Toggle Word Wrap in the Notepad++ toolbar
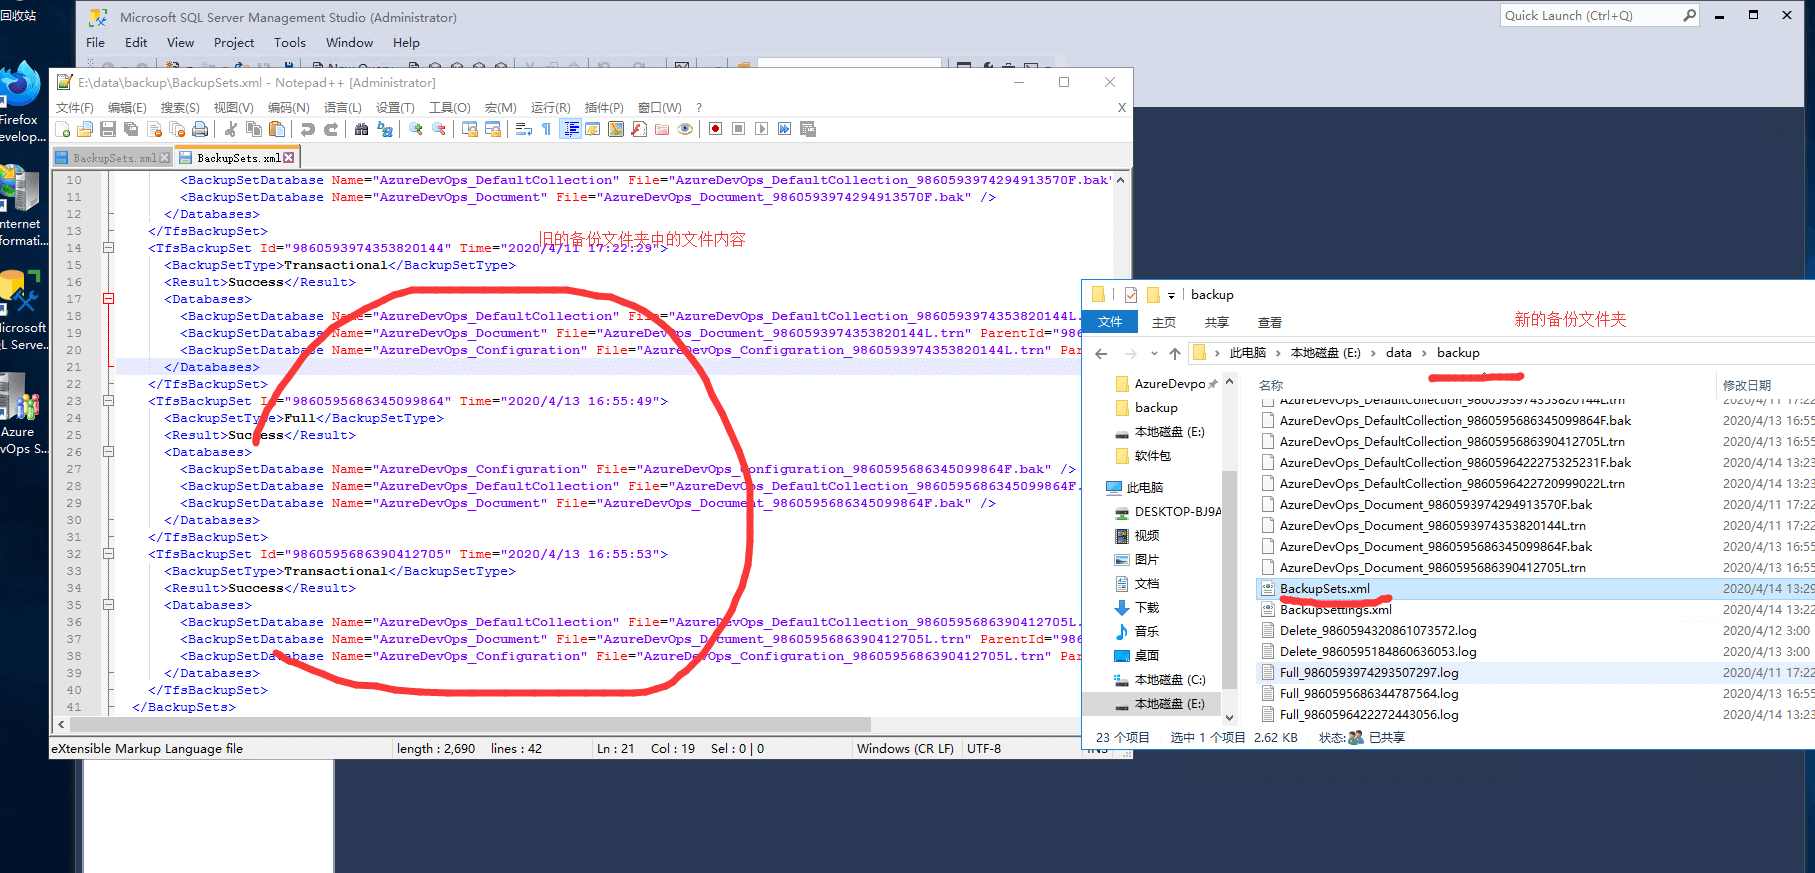The width and height of the screenshot is (1815, 873). pos(523,129)
